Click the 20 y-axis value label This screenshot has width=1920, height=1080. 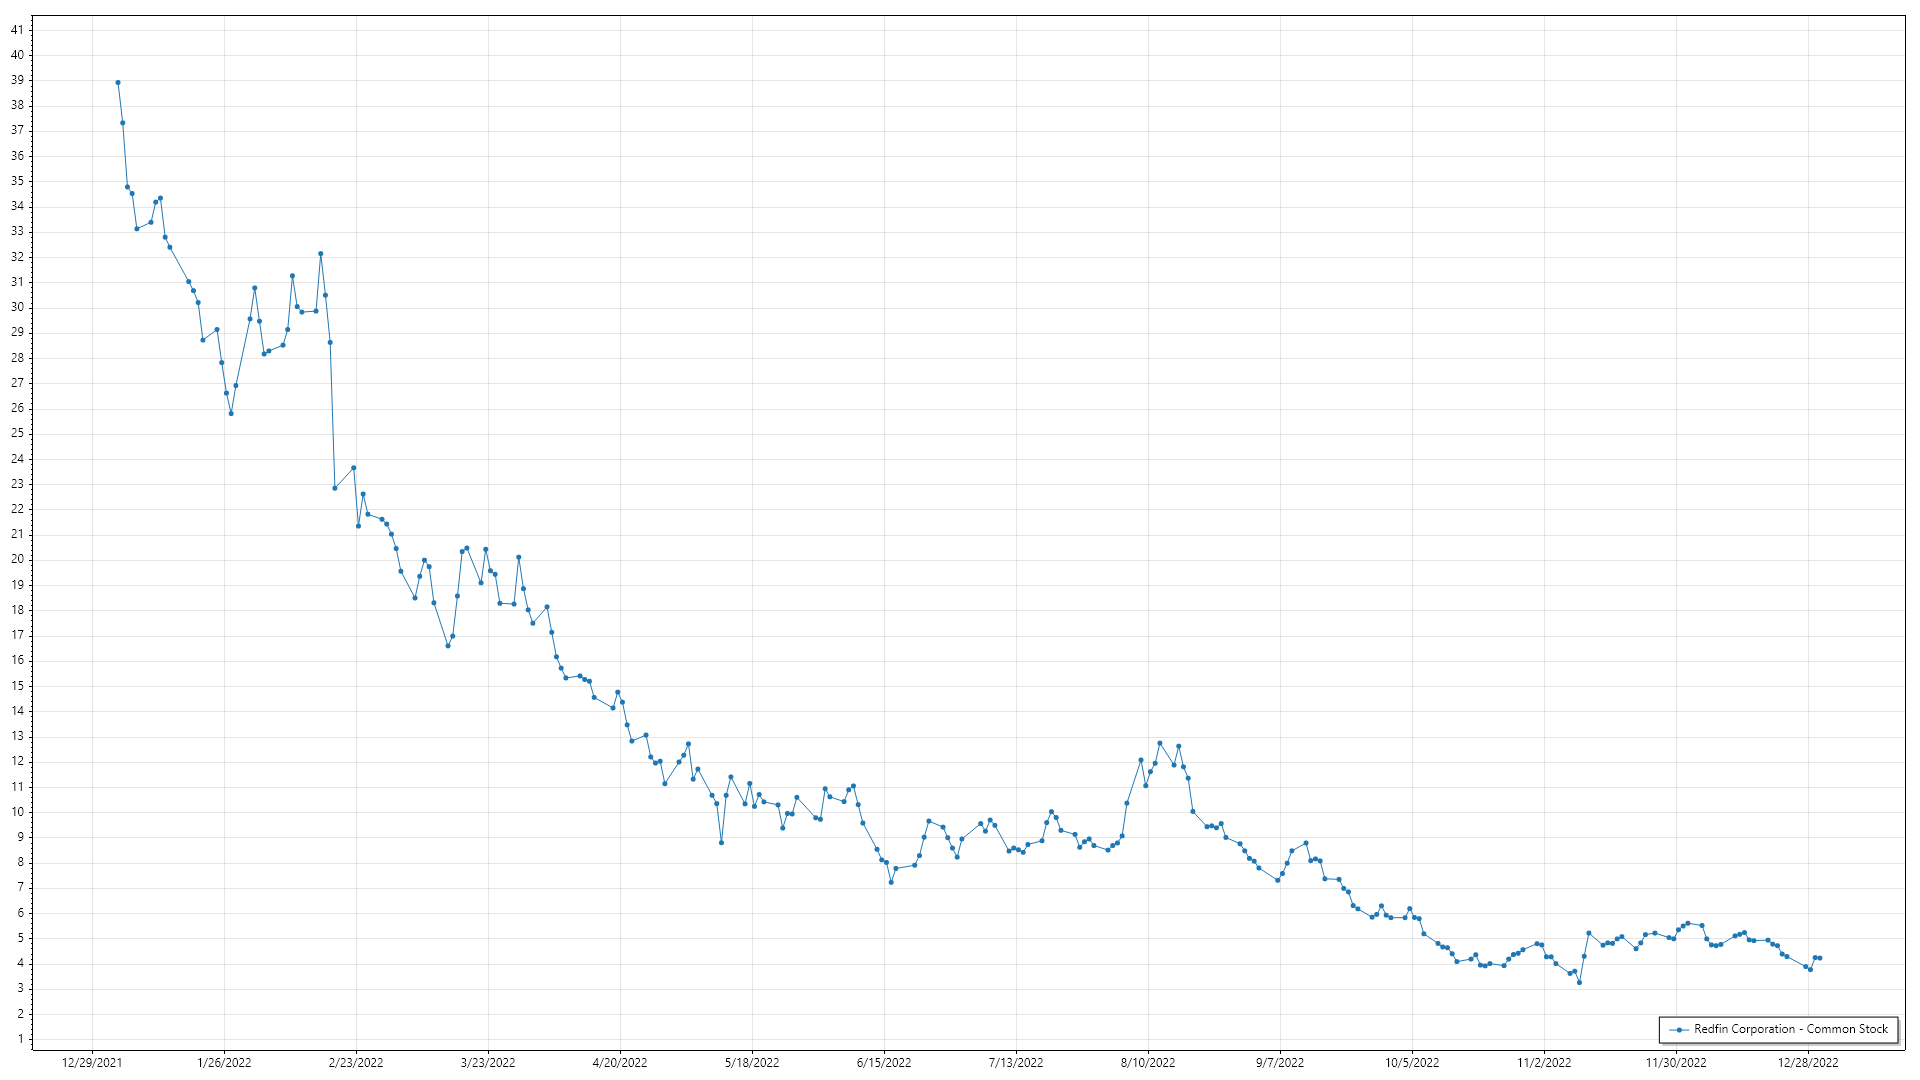point(17,560)
